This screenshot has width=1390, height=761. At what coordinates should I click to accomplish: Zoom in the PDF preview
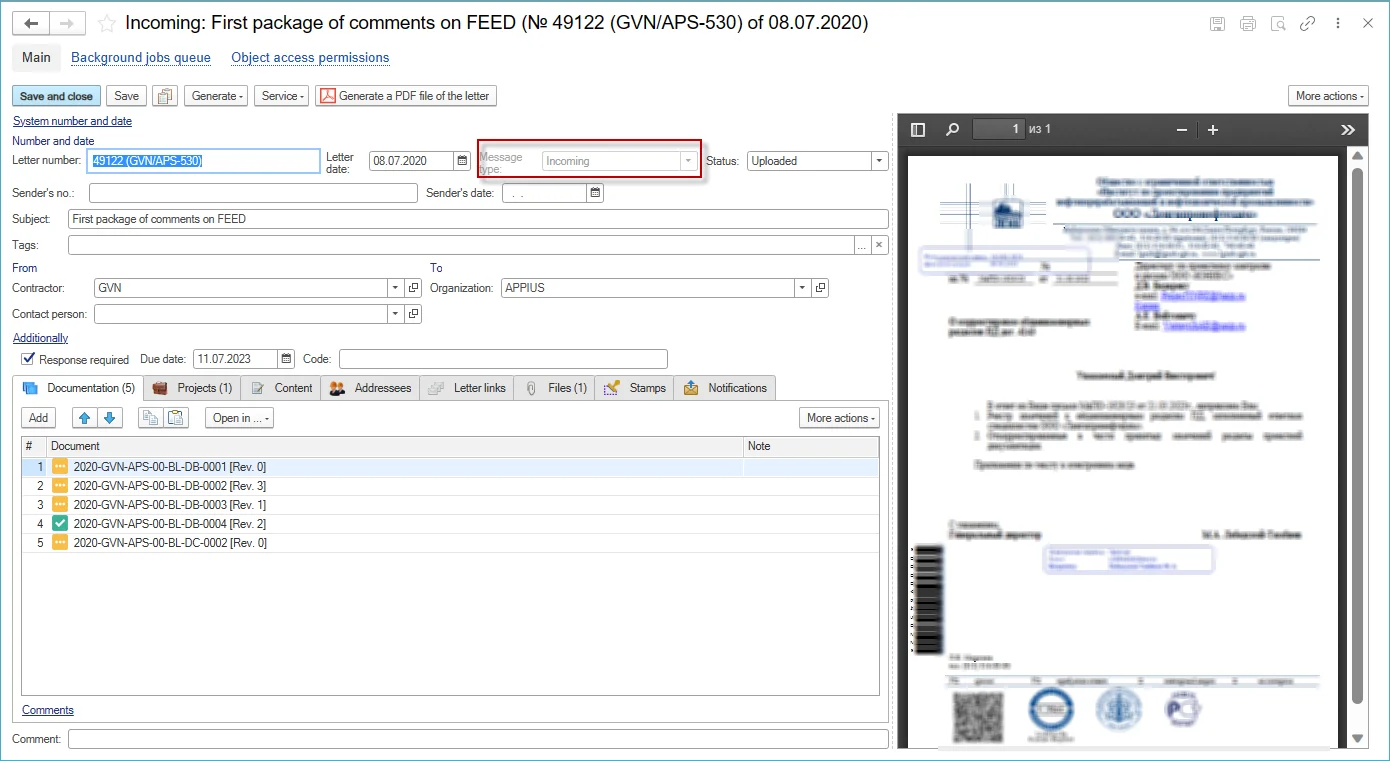coord(1213,130)
